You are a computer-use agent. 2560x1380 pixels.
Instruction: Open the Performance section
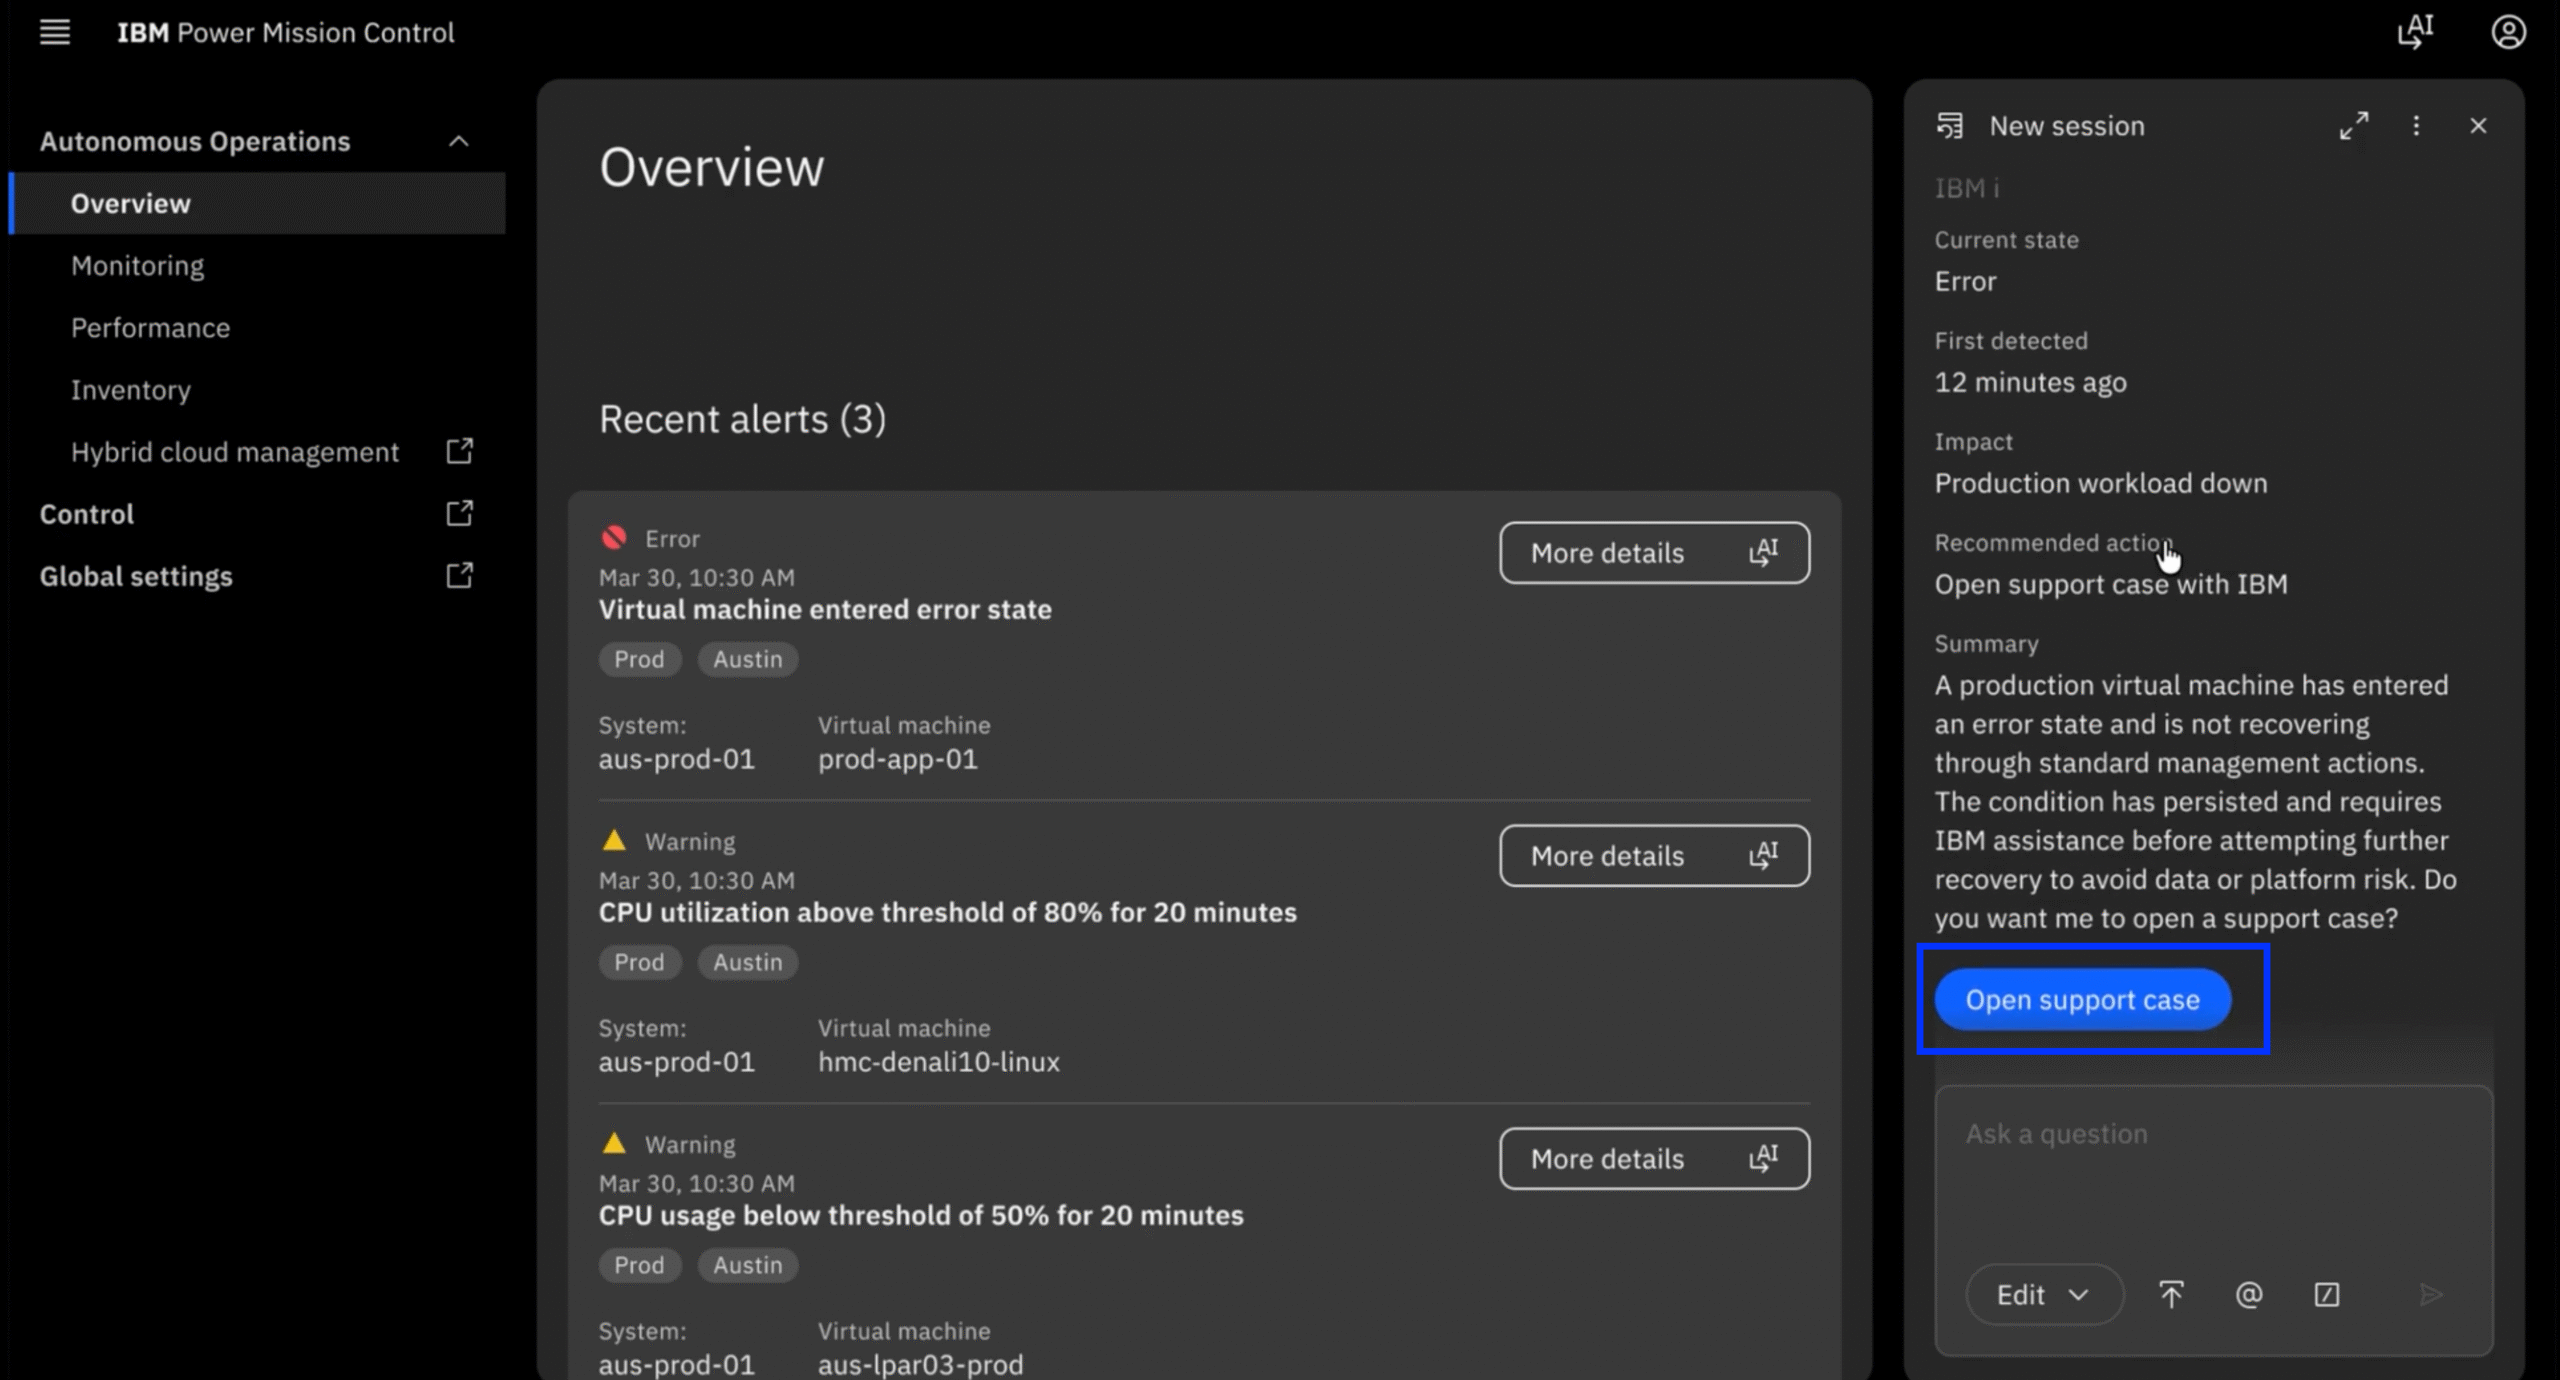click(x=150, y=328)
